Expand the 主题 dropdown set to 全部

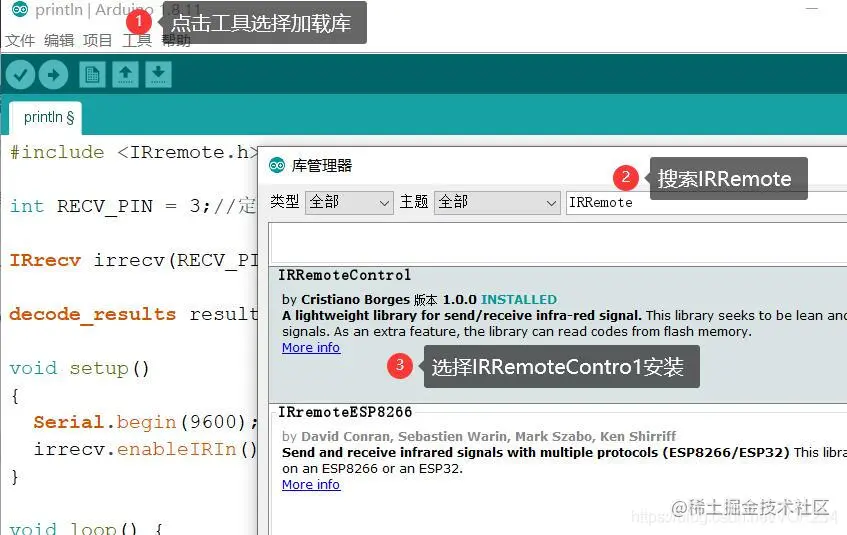[497, 203]
